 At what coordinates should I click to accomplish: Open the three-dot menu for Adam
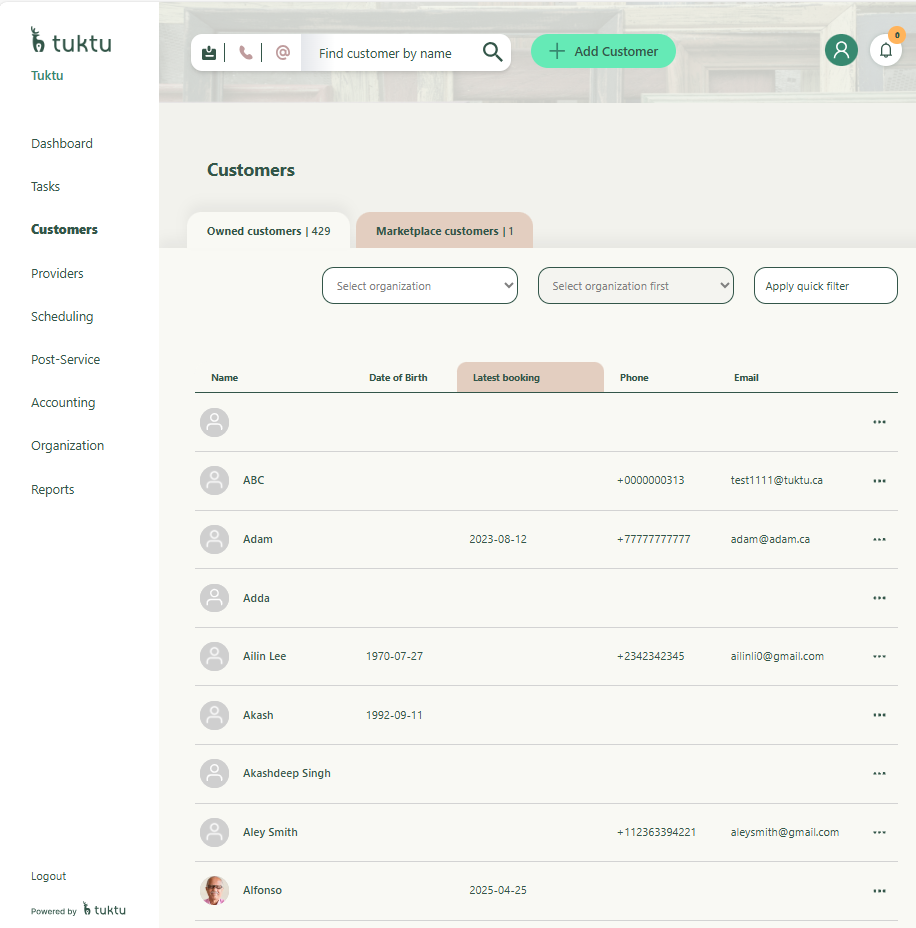(879, 539)
